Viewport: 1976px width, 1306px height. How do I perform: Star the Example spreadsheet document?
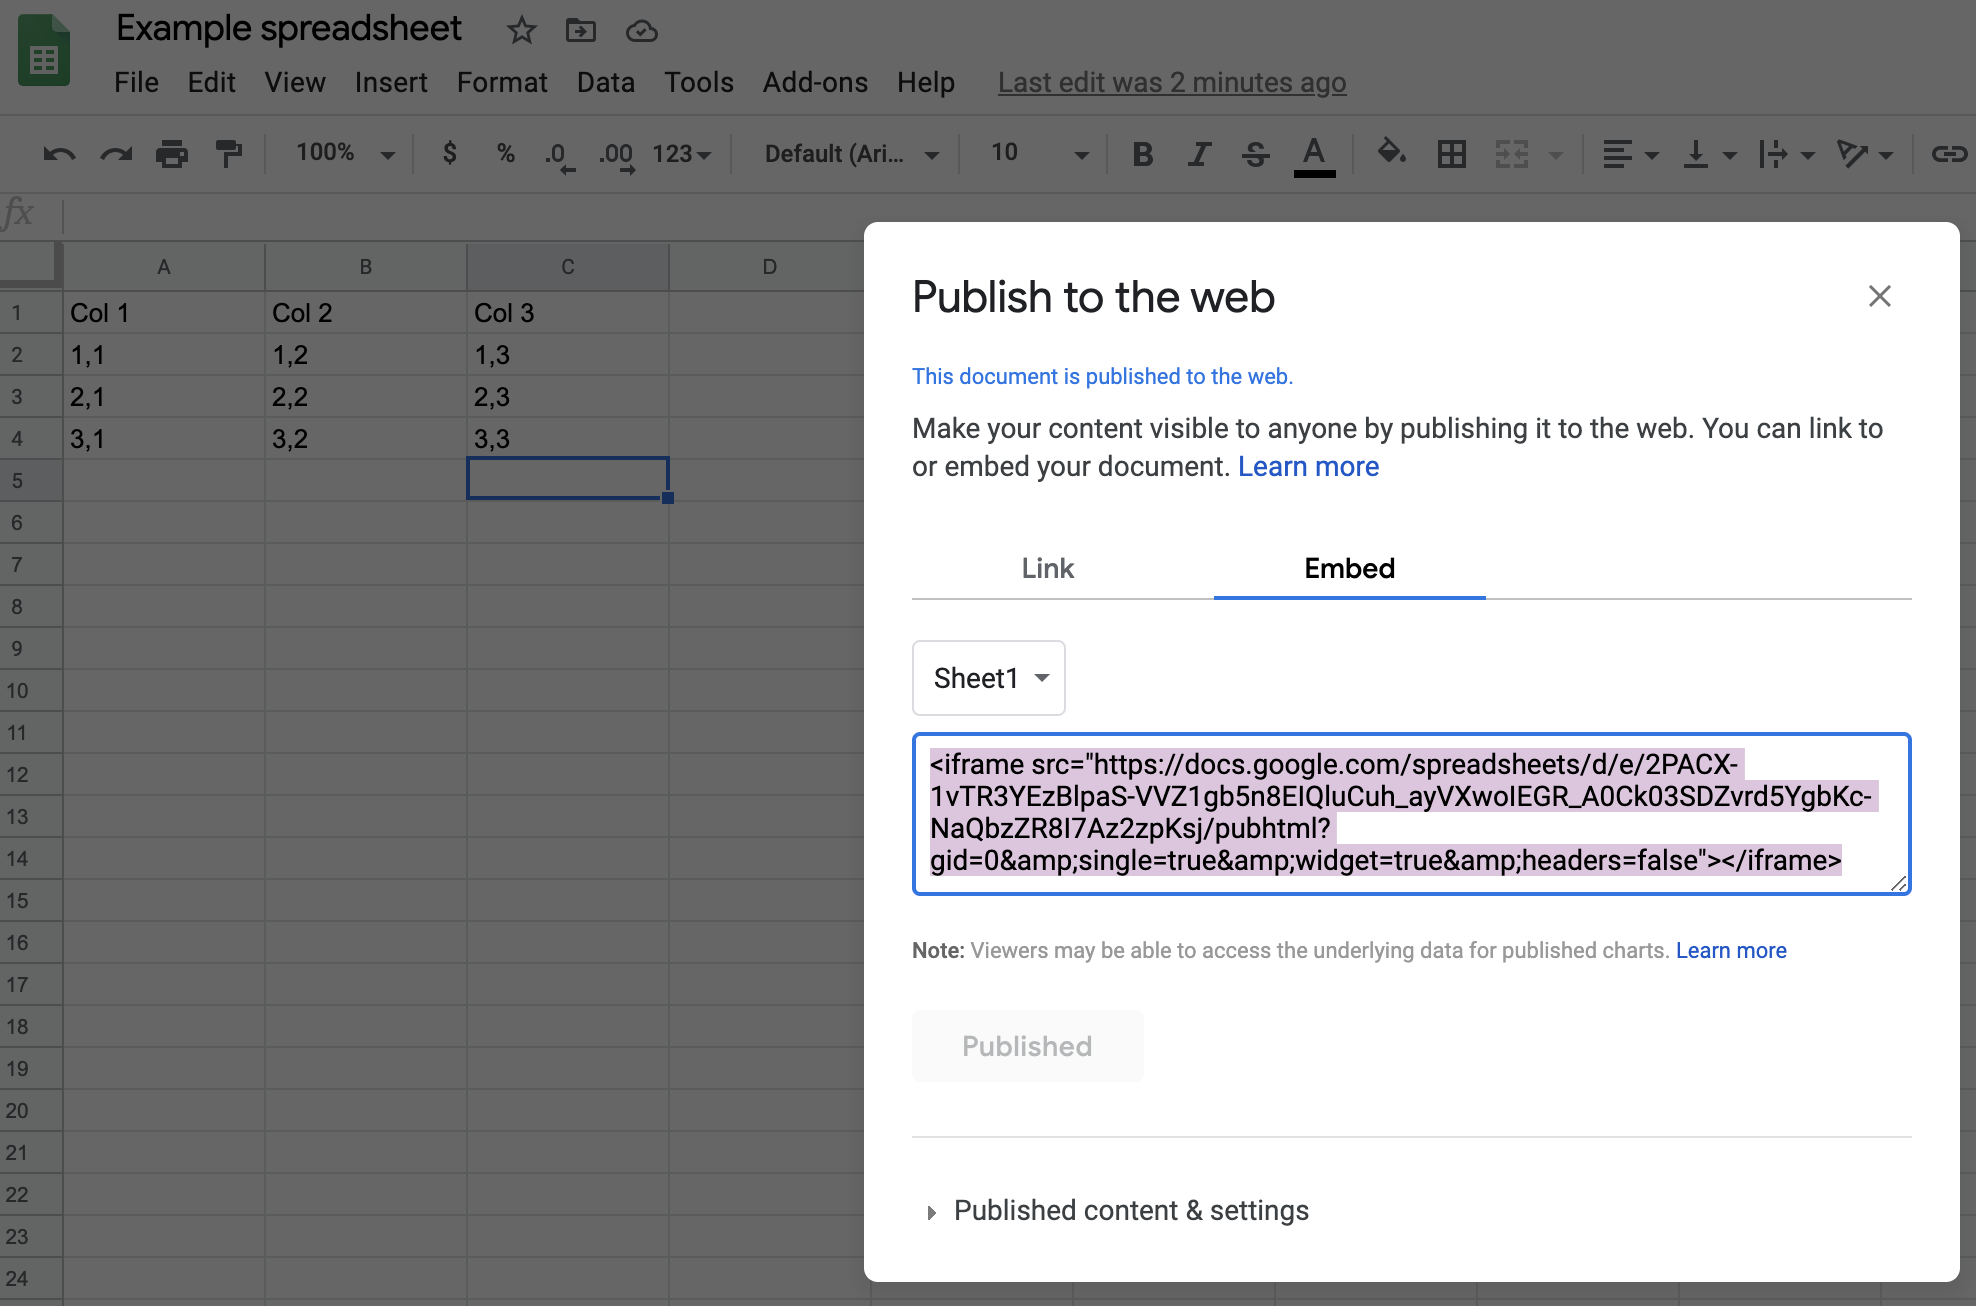[x=521, y=31]
